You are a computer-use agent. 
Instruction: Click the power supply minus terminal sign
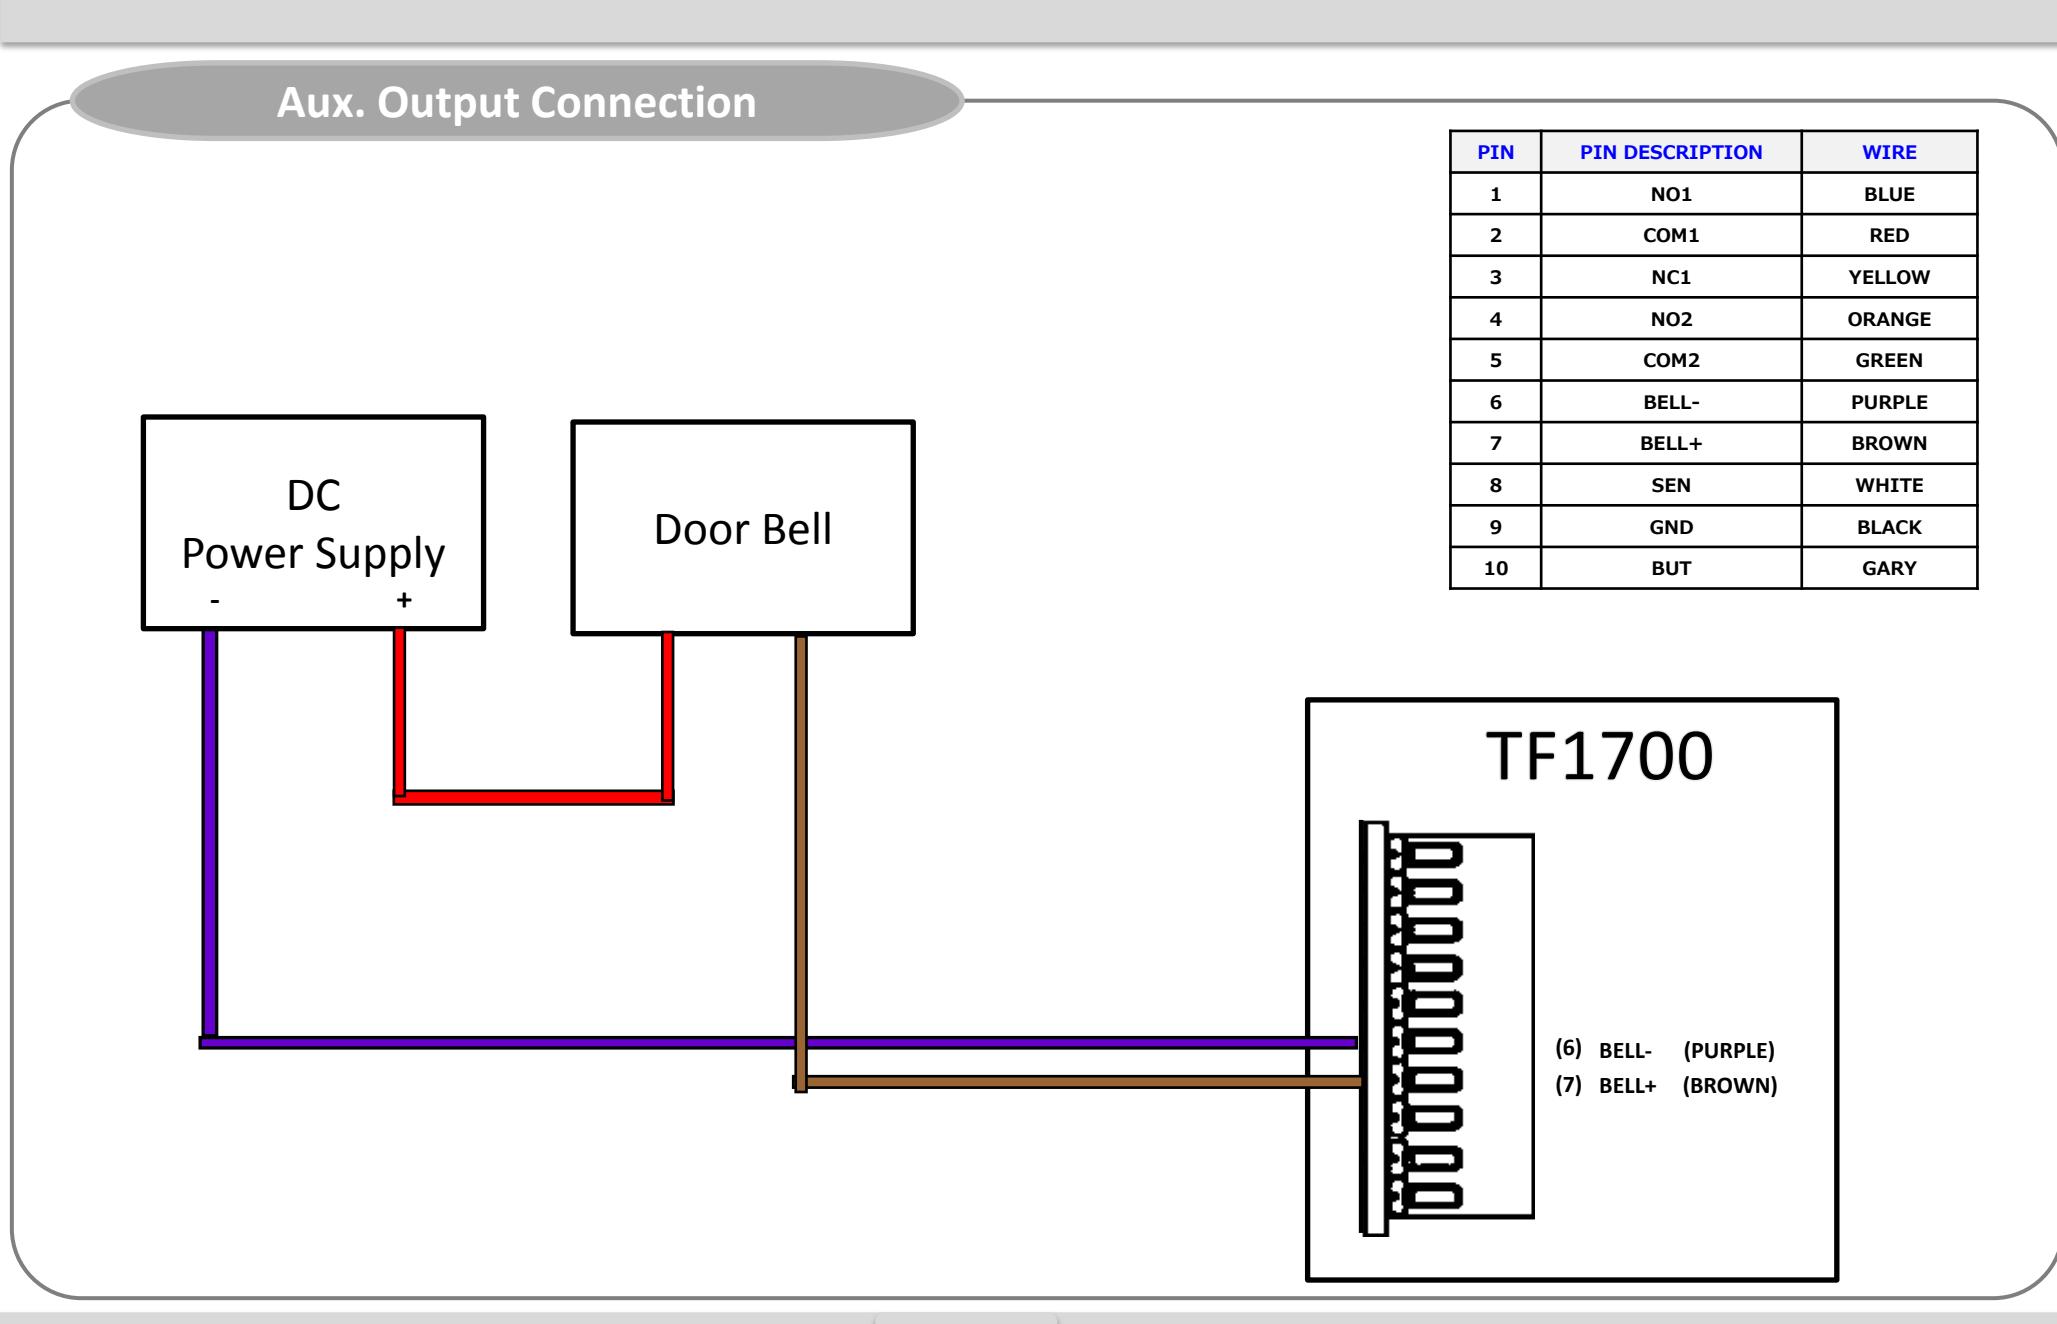tap(215, 600)
